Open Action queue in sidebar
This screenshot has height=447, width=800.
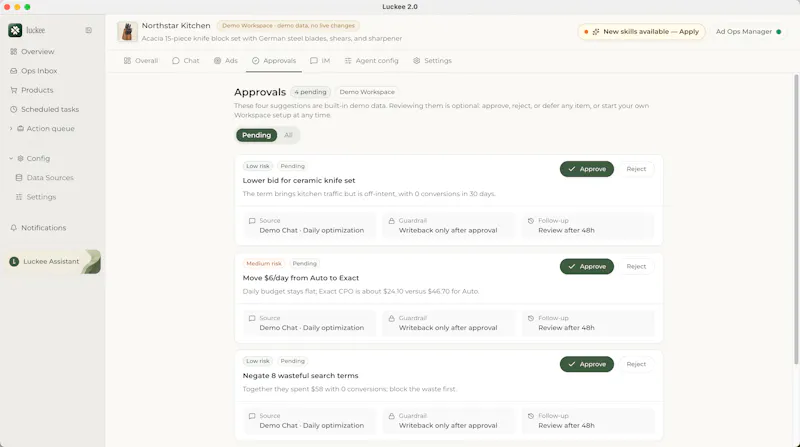pos(51,129)
